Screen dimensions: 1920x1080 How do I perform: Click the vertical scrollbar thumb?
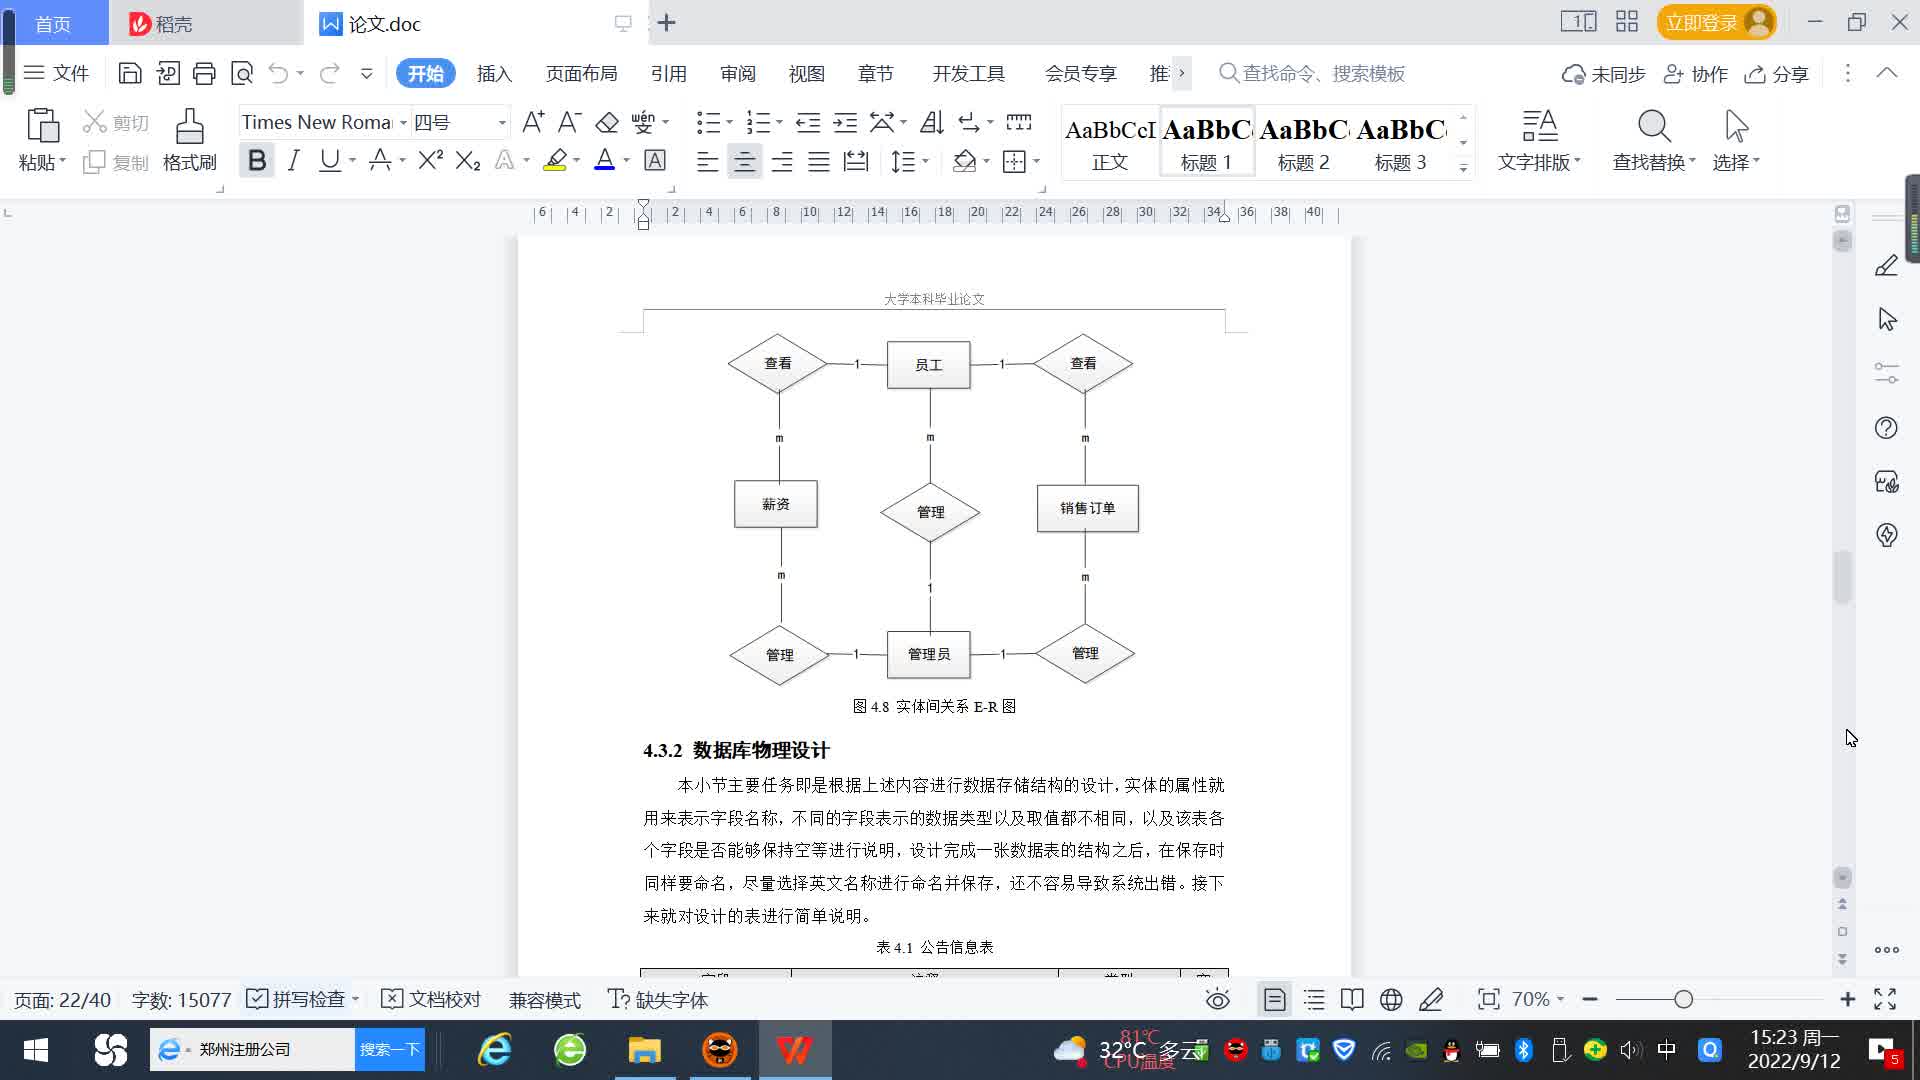point(1842,577)
